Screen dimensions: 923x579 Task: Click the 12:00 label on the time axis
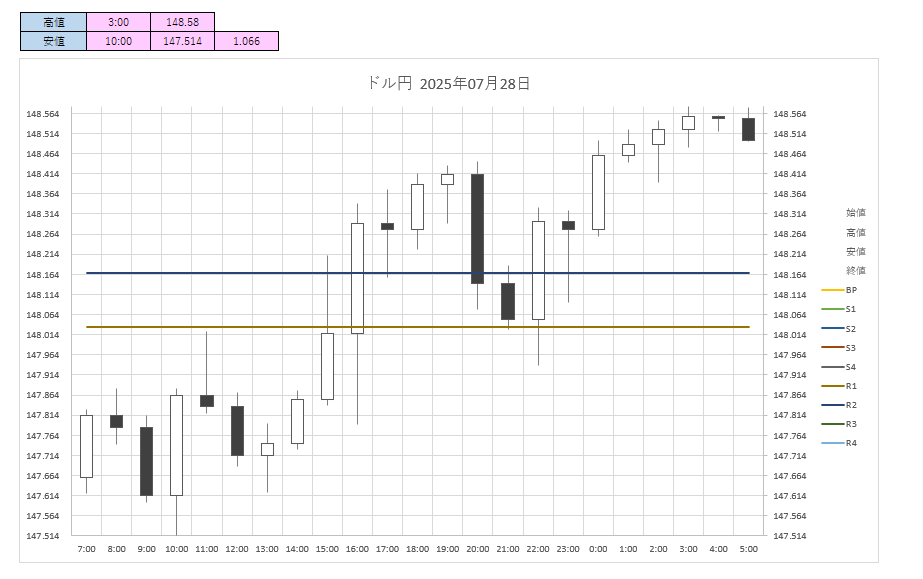pos(237,549)
